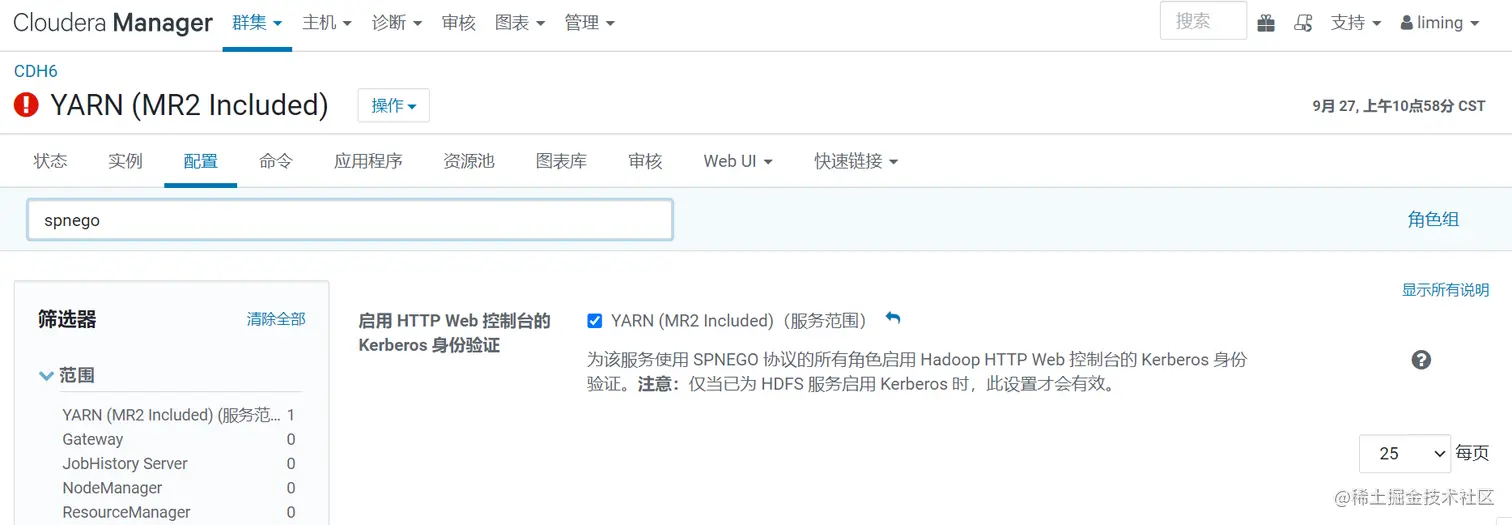
Task: Open the 诊断 dropdown menu
Action: coord(397,23)
